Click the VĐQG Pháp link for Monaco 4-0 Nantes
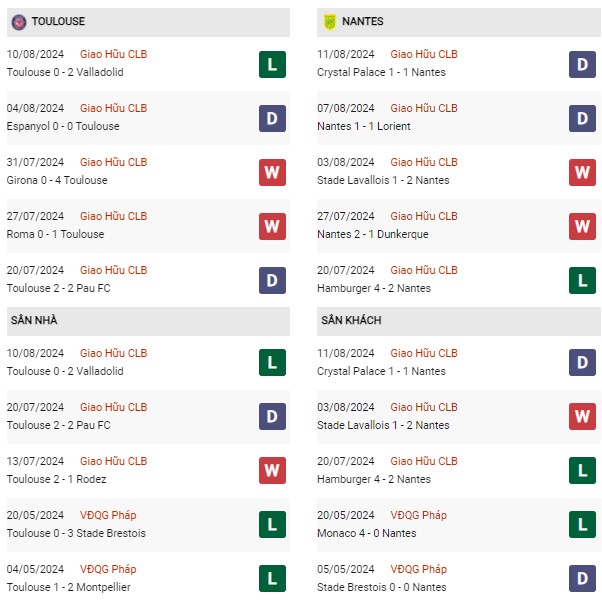The width and height of the screenshot is (602, 602). click(x=418, y=515)
